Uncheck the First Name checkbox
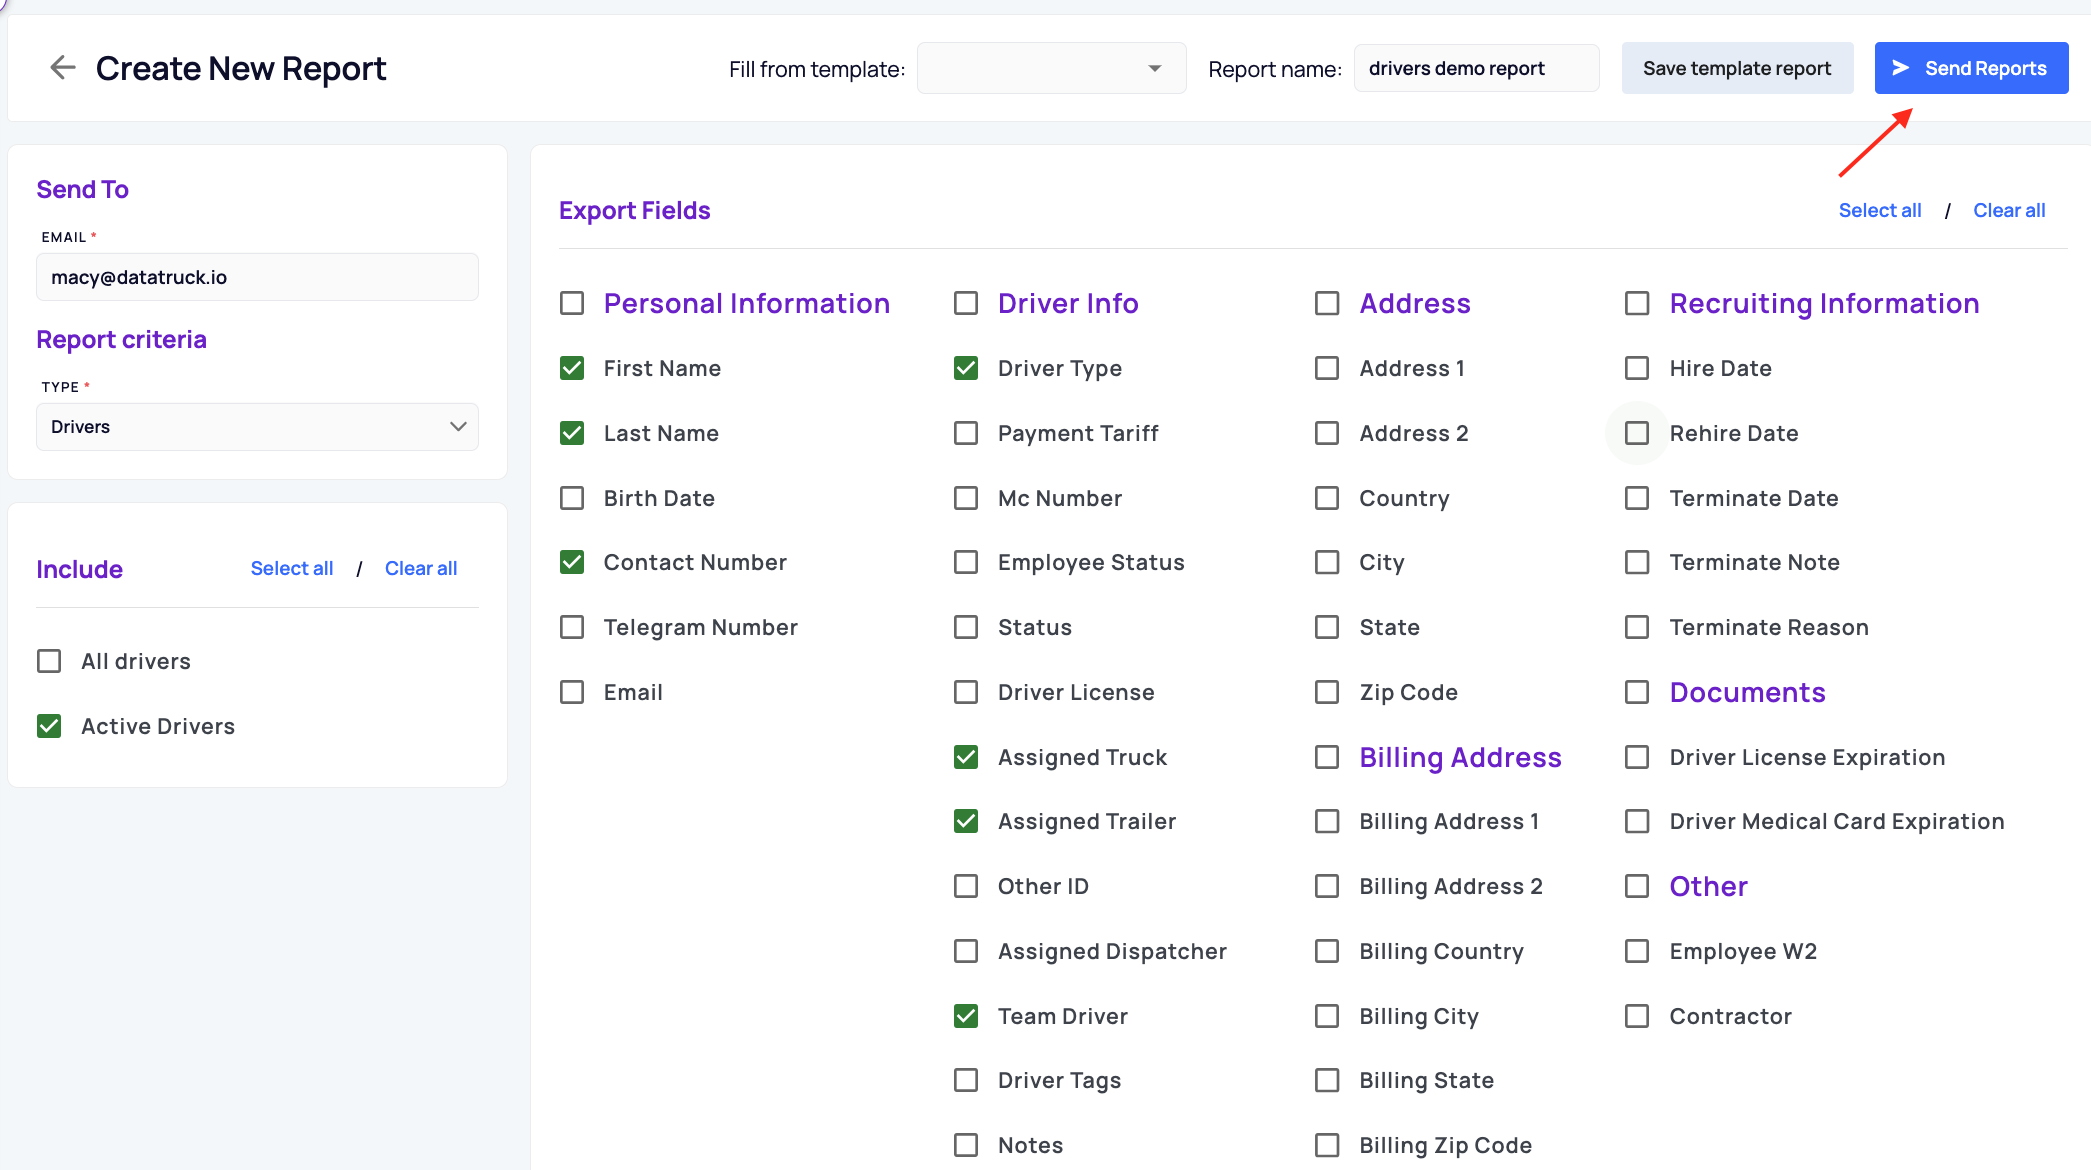 pyautogui.click(x=572, y=368)
